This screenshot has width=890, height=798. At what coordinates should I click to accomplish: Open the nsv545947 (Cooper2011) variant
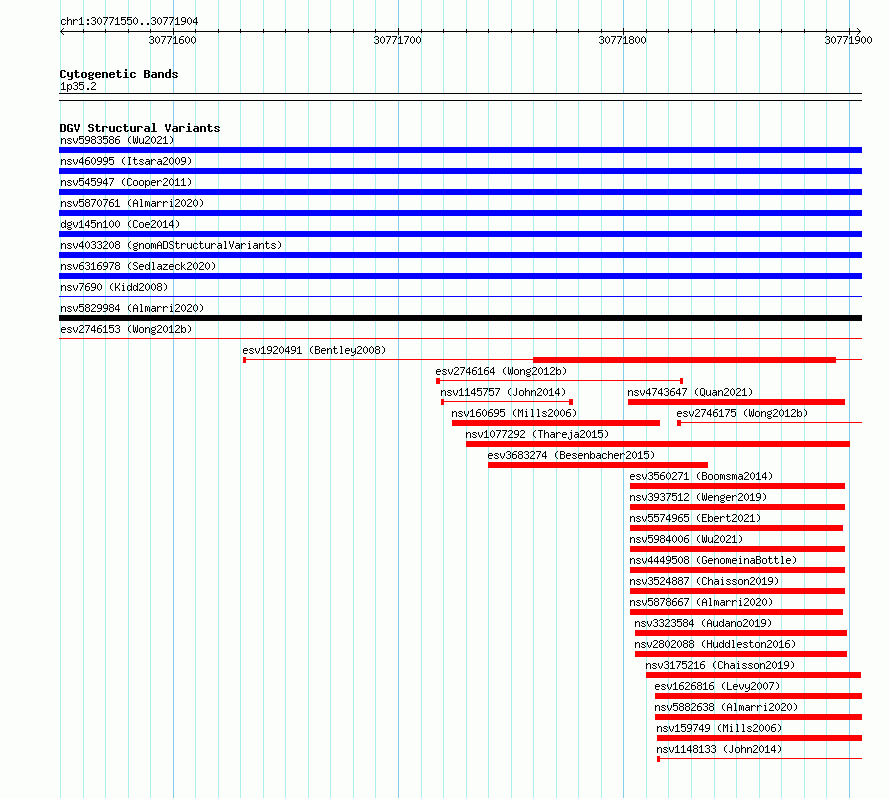click(126, 182)
